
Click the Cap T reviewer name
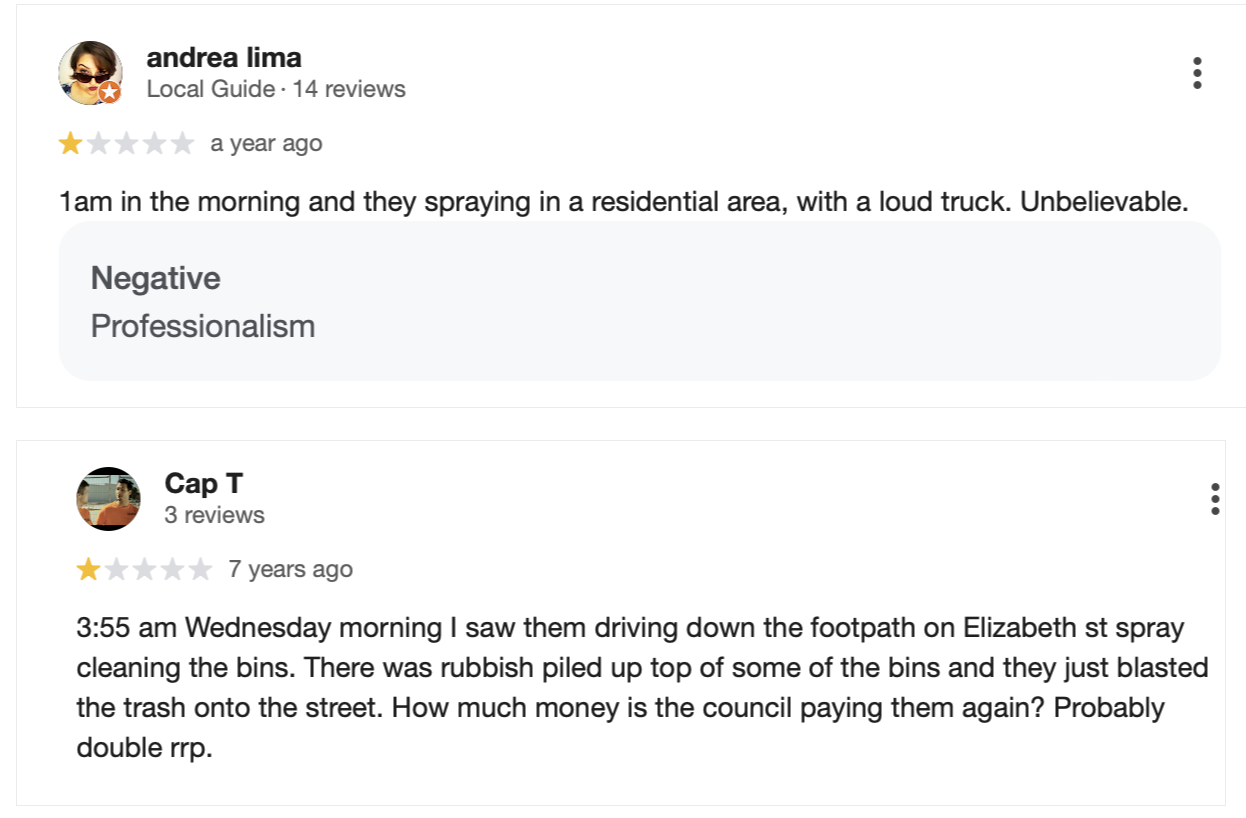point(204,484)
